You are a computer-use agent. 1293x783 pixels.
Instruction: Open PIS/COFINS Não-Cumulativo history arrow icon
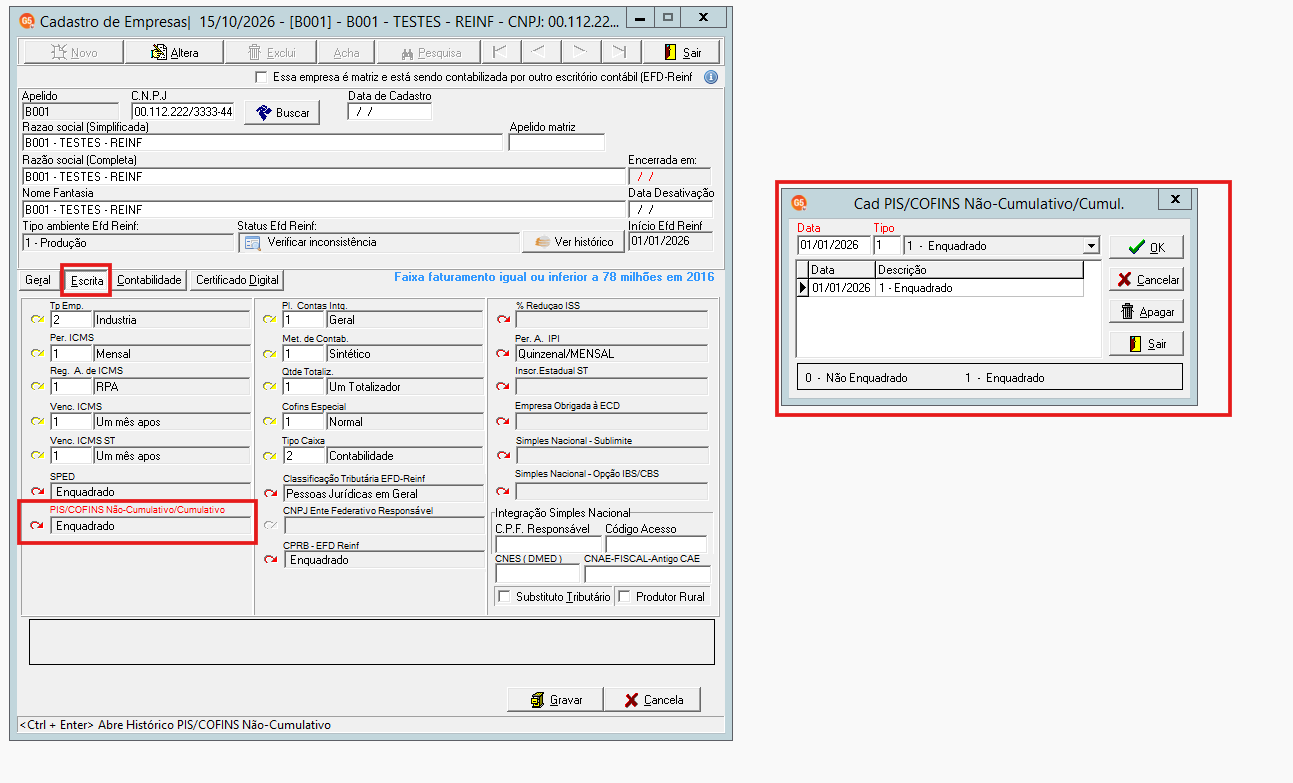tap(38, 526)
